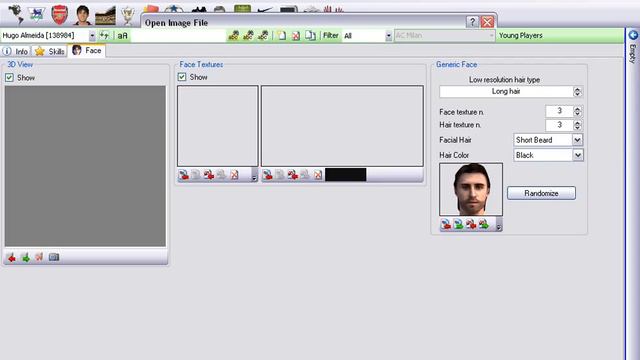The height and width of the screenshot is (360, 640).
Task: Click third red icon below face thumbnail
Action: [471, 224]
